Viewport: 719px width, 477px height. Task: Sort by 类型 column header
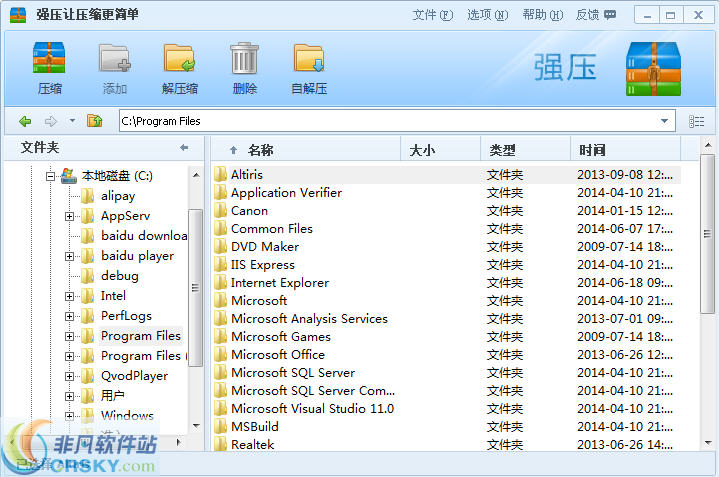pos(526,150)
